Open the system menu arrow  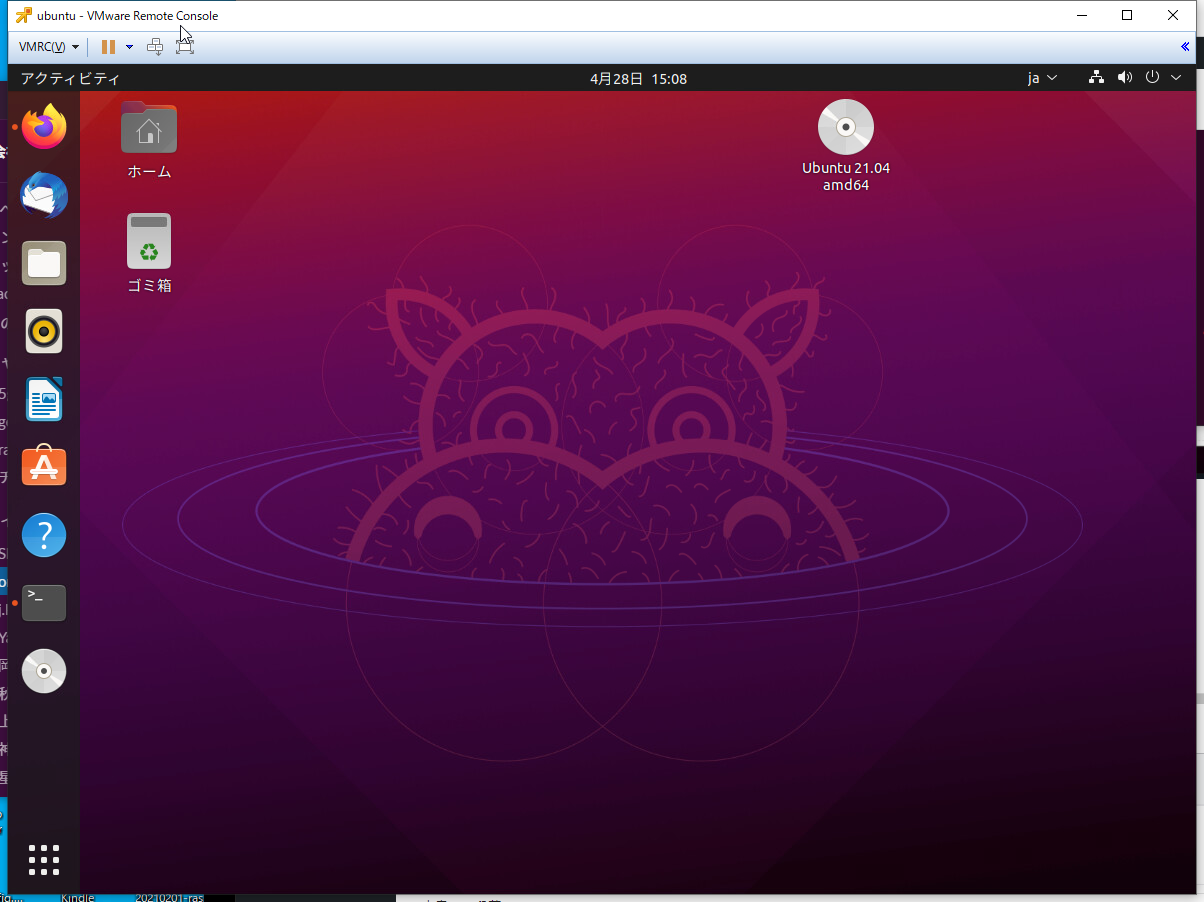pyautogui.click(x=1175, y=78)
